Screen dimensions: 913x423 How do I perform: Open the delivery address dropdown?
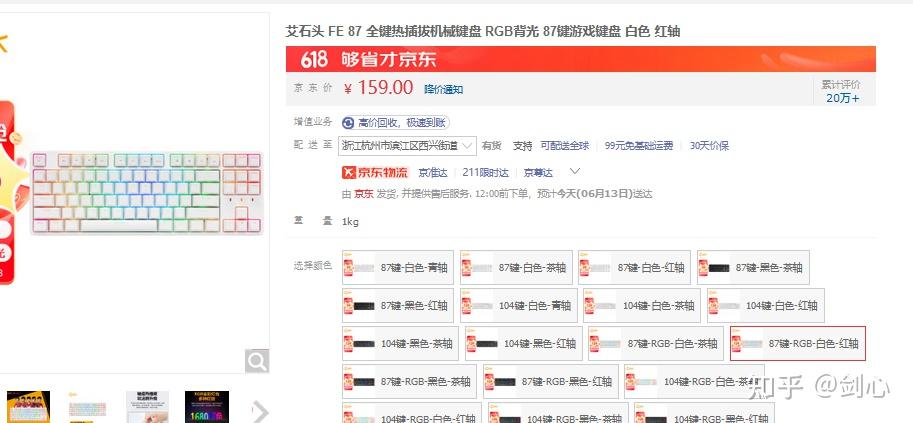click(x=408, y=146)
